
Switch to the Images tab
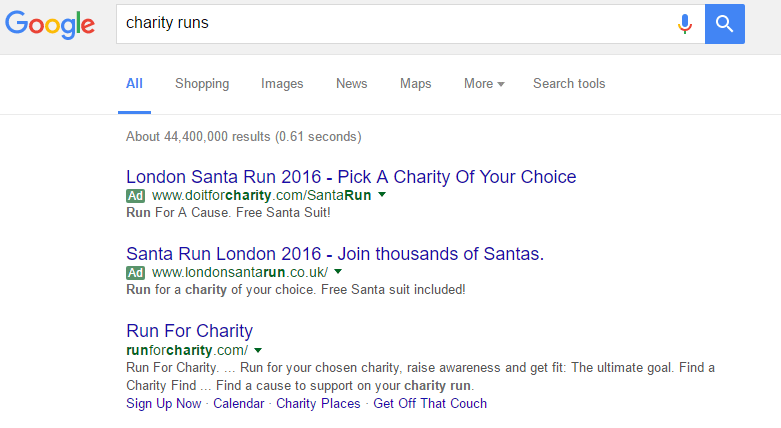click(x=284, y=84)
